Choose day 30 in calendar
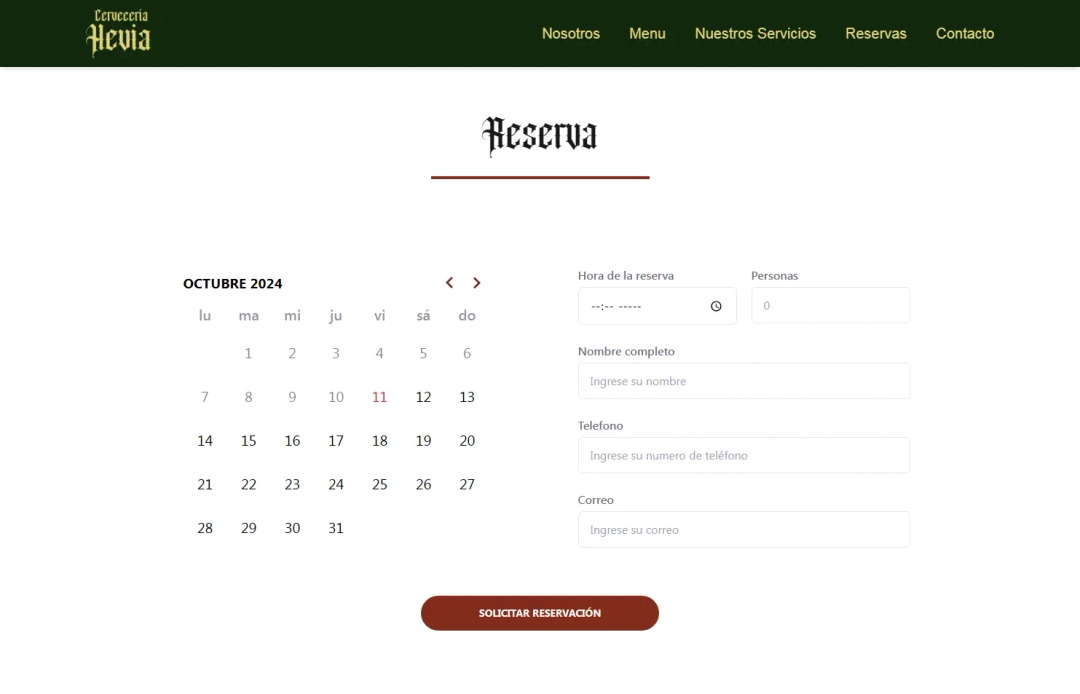1080x694 pixels. pyautogui.click(x=293, y=528)
